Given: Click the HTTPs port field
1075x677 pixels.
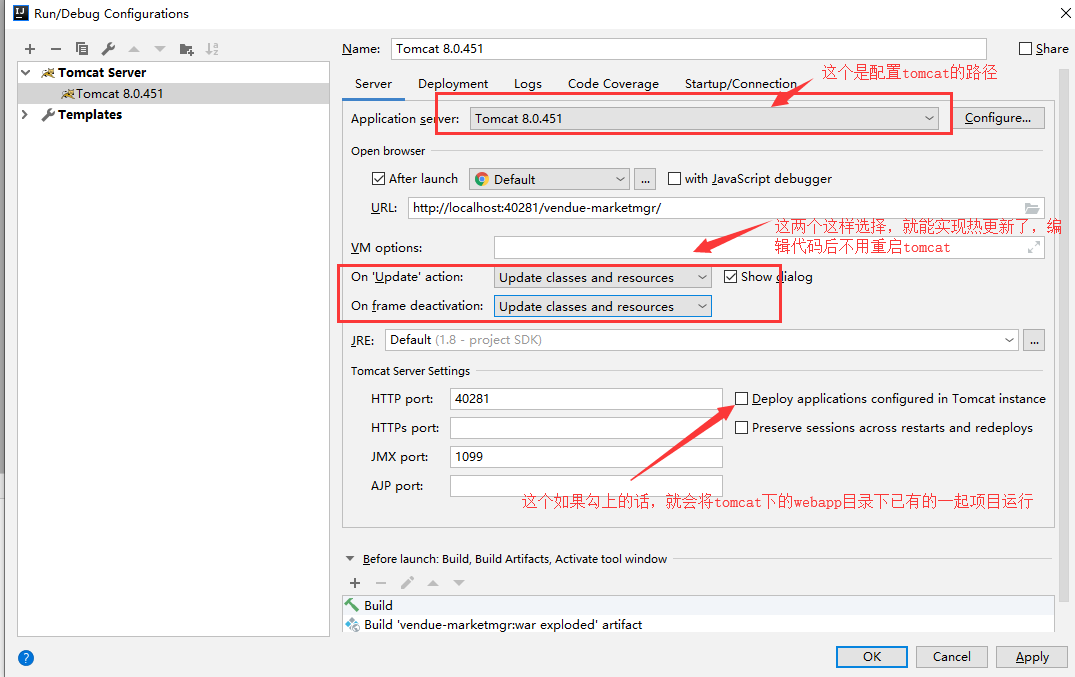Looking at the screenshot, I should tap(586, 427).
